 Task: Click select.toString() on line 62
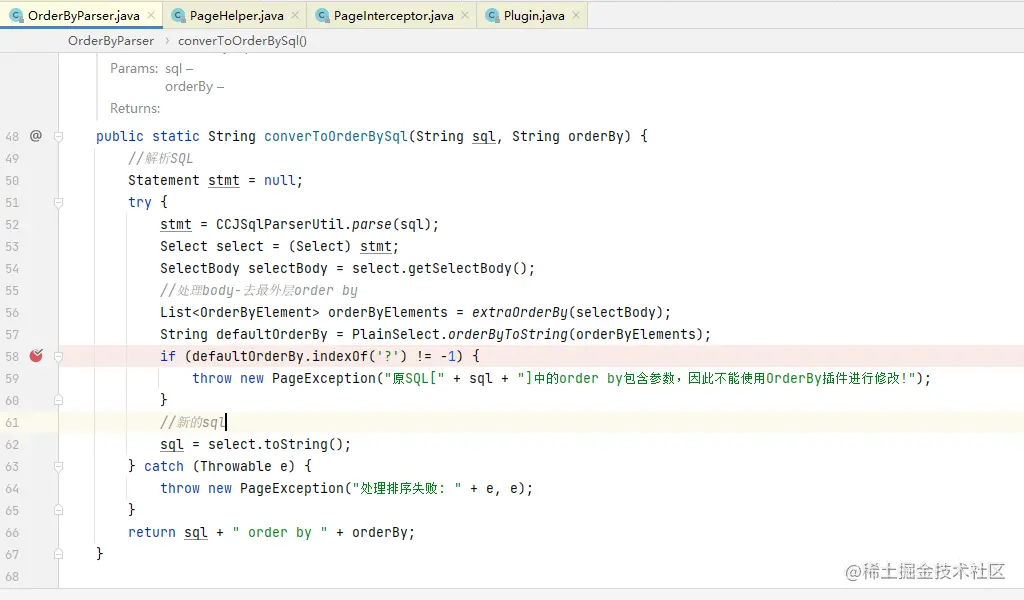point(275,445)
